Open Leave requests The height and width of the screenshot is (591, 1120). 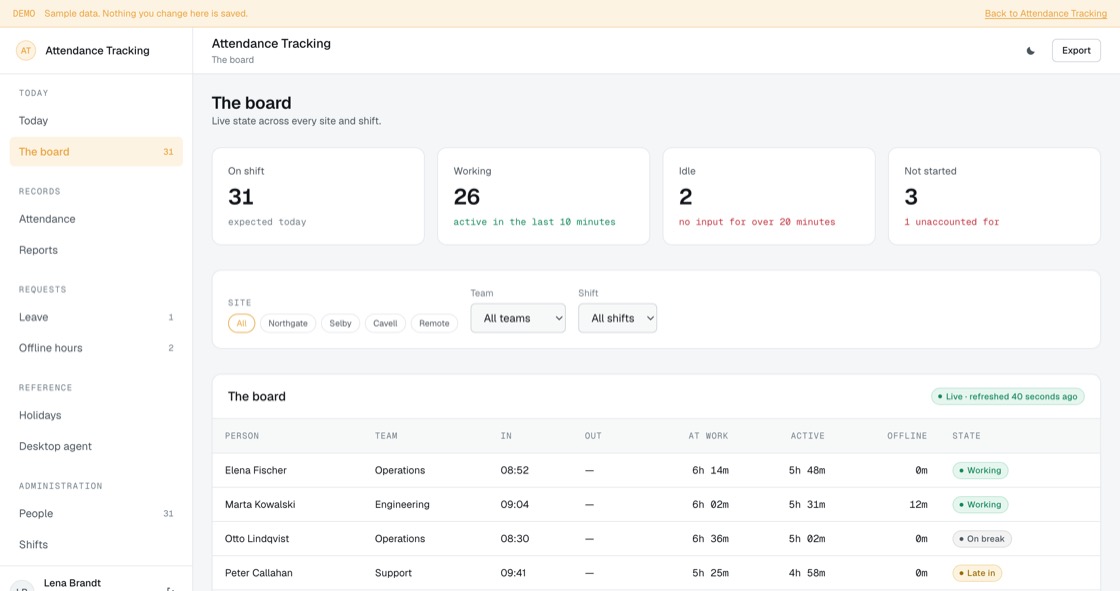(96, 317)
